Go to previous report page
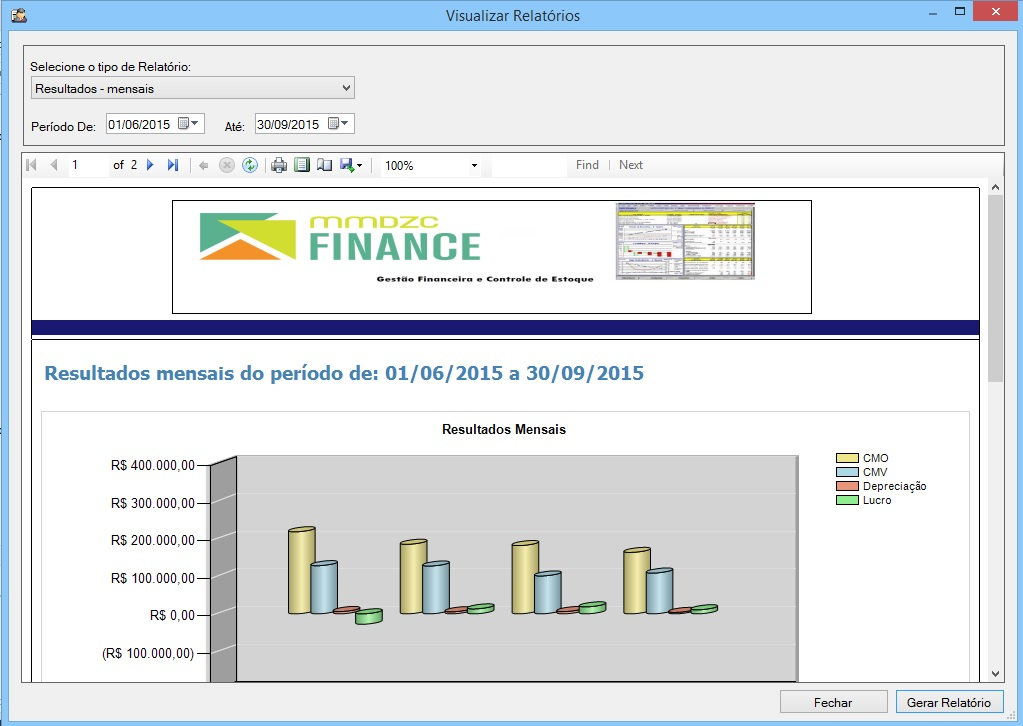1023x726 pixels. click(x=54, y=165)
